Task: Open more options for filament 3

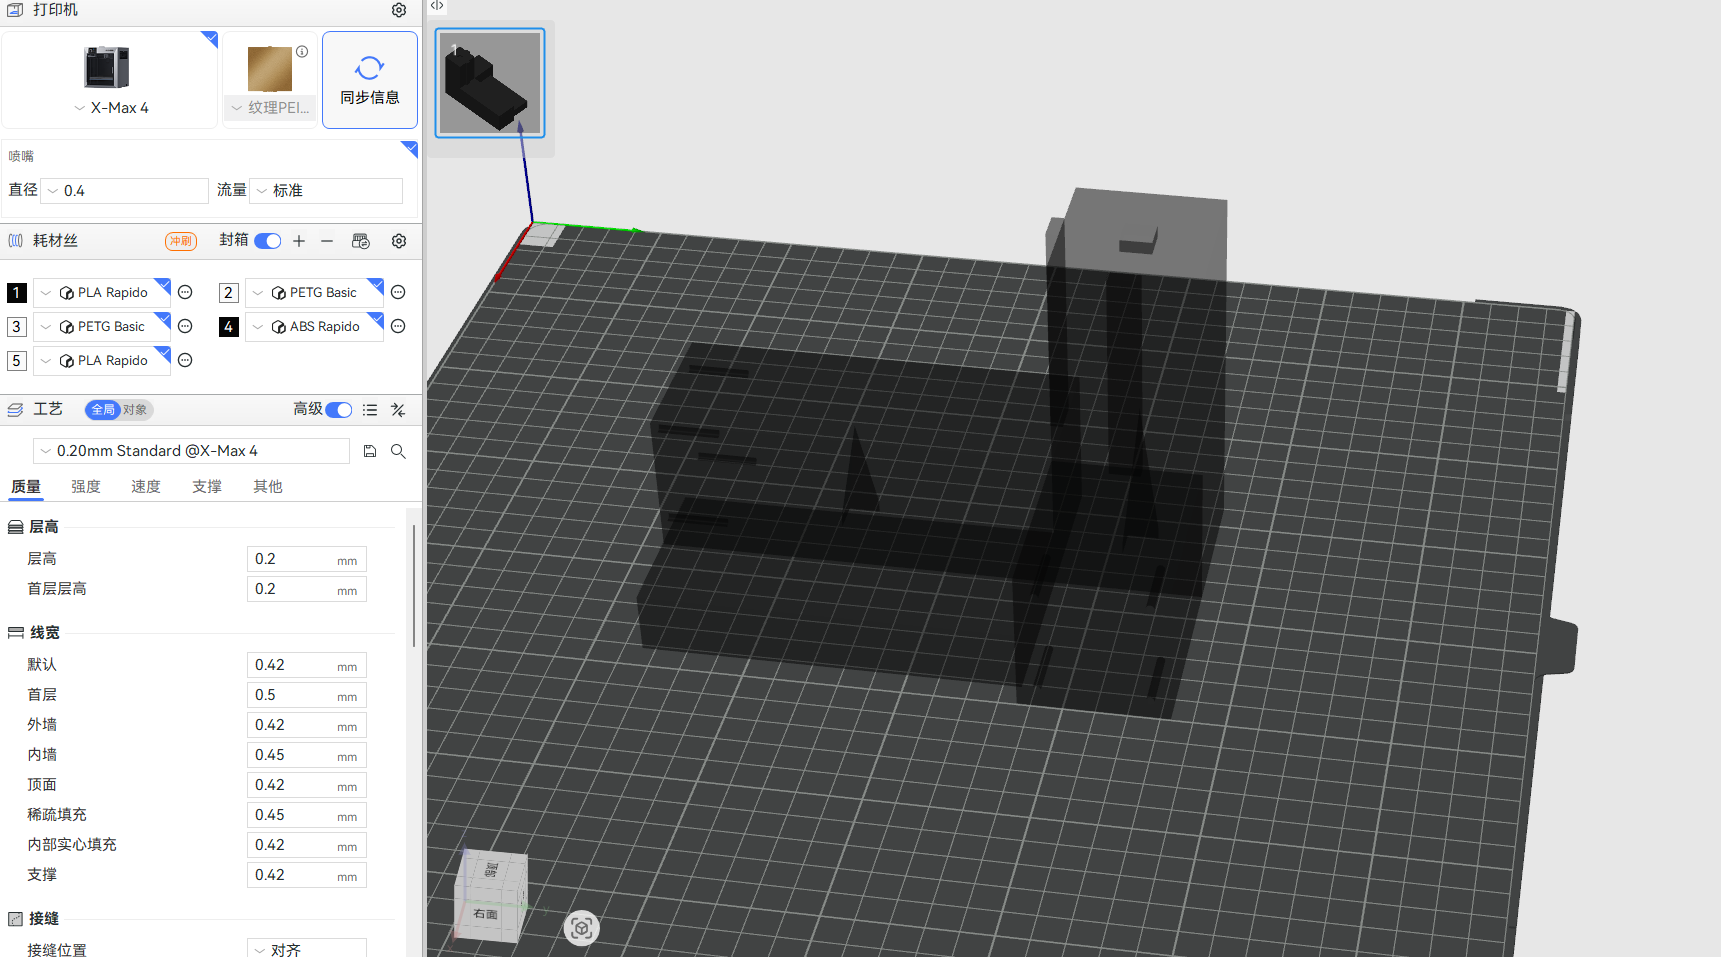Action: pyautogui.click(x=185, y=326)
